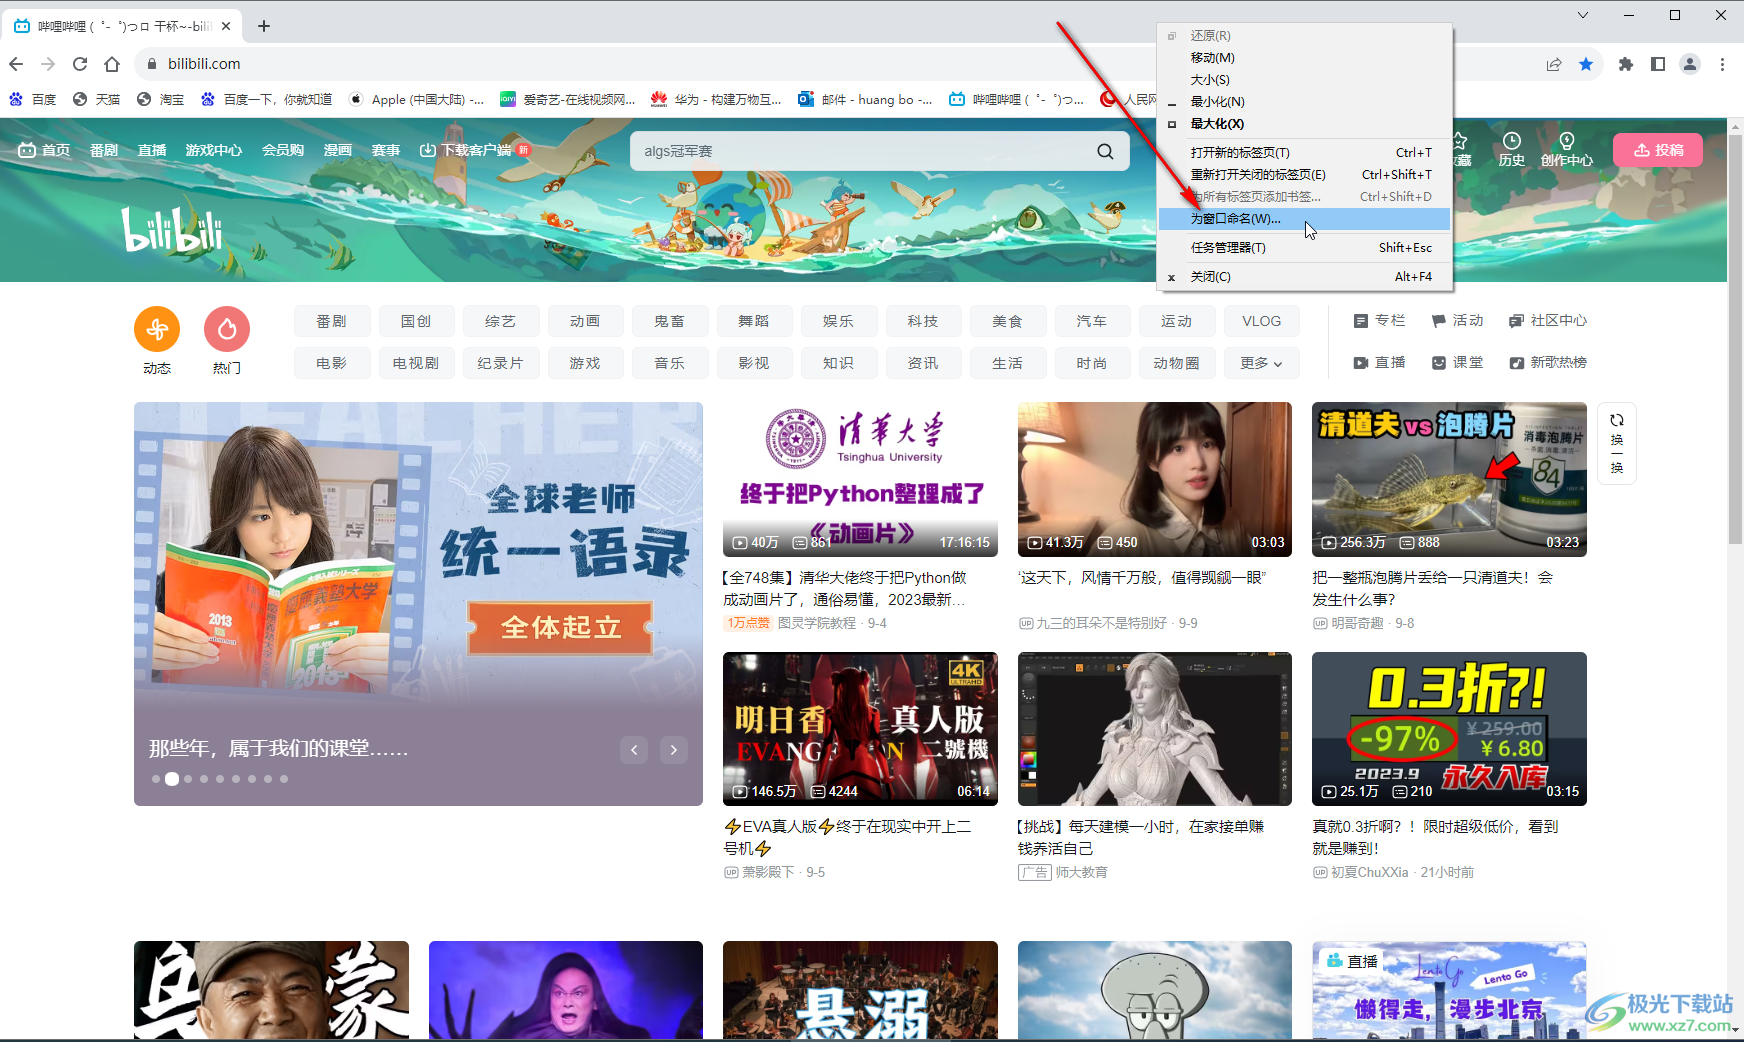The width and height of the screenshot is (1744, 1042).
Task: Open the 专栏 column link
Action: 1380,321
